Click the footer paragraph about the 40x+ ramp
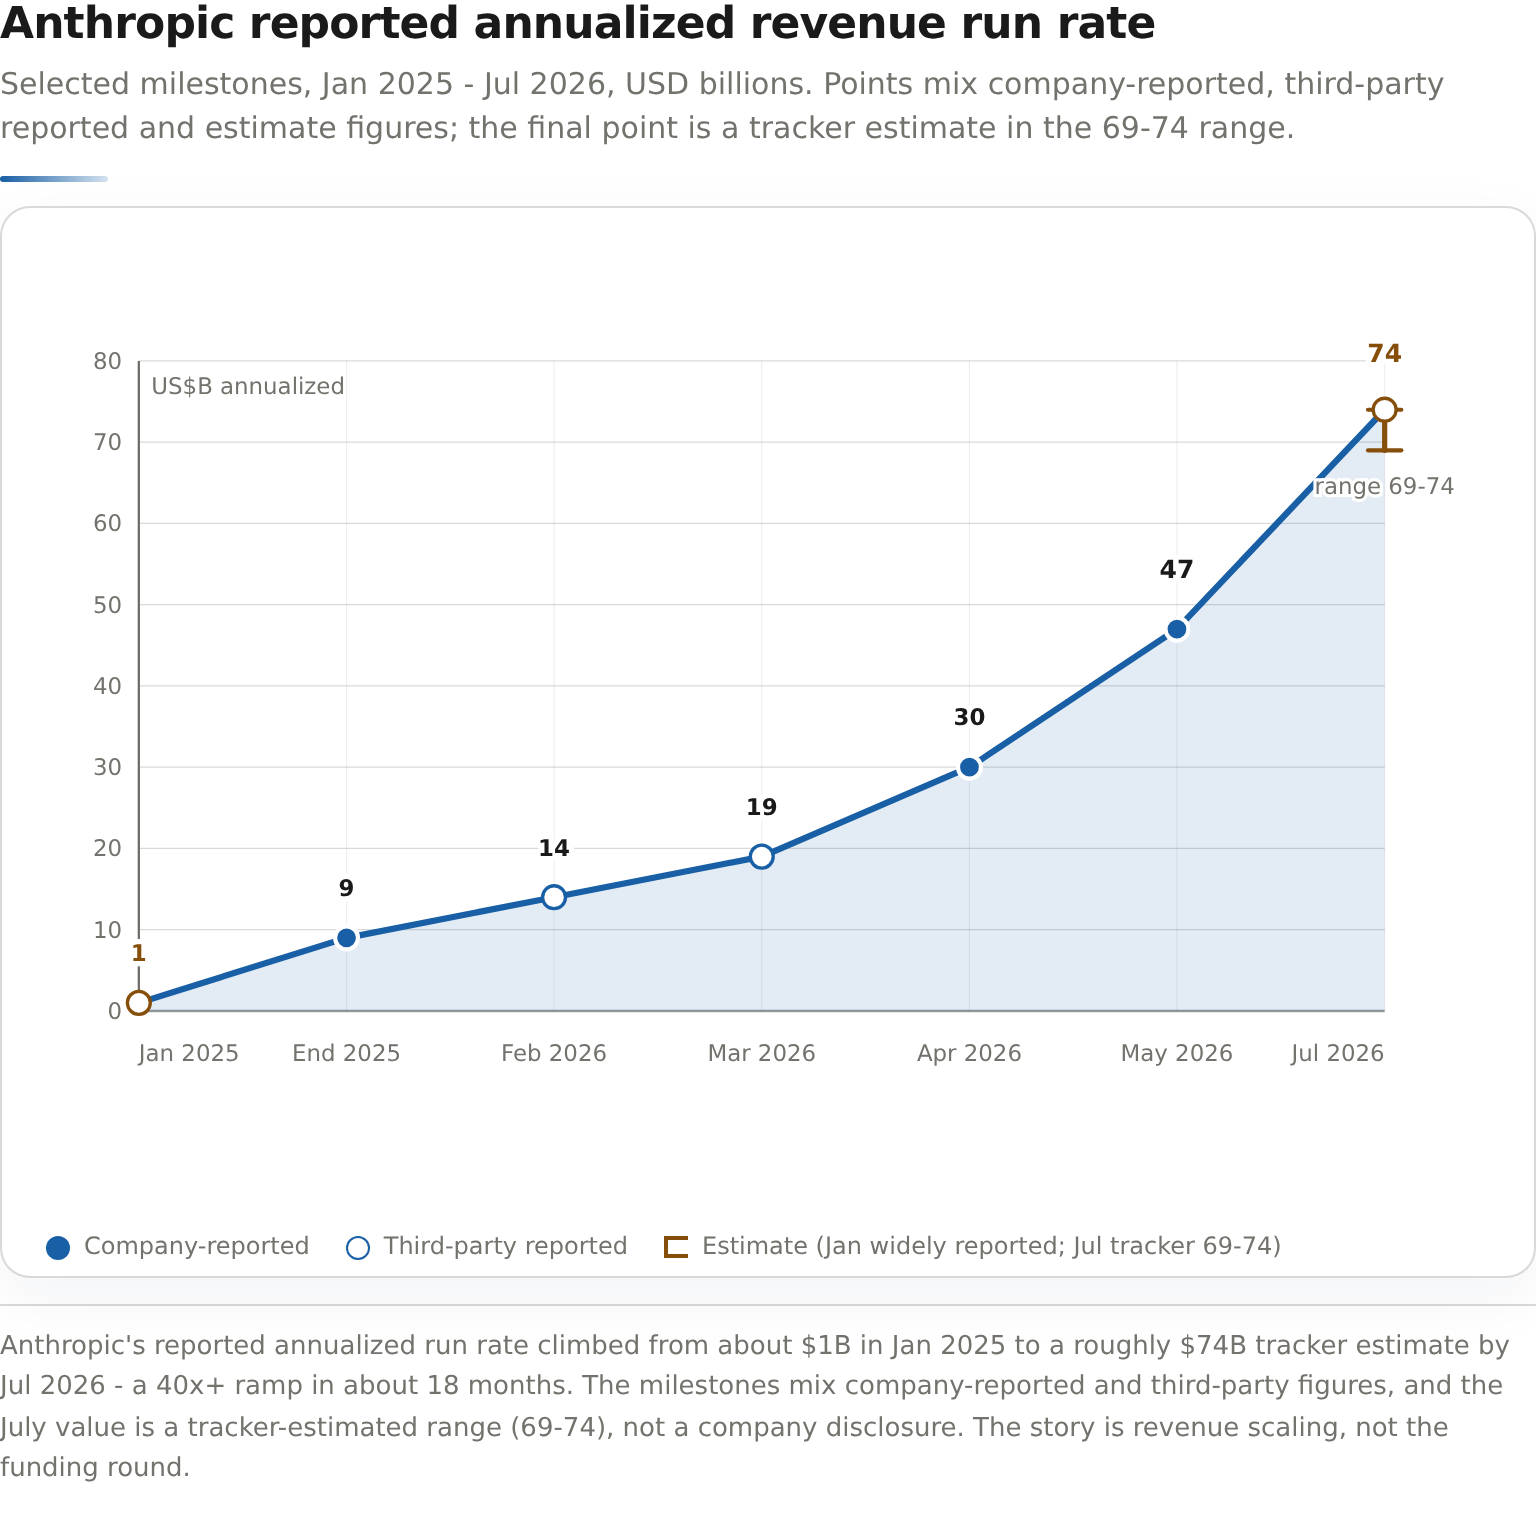The height and width of the screenshot is (1516, 1536). pyautogui.click(x=755, y=1406)
